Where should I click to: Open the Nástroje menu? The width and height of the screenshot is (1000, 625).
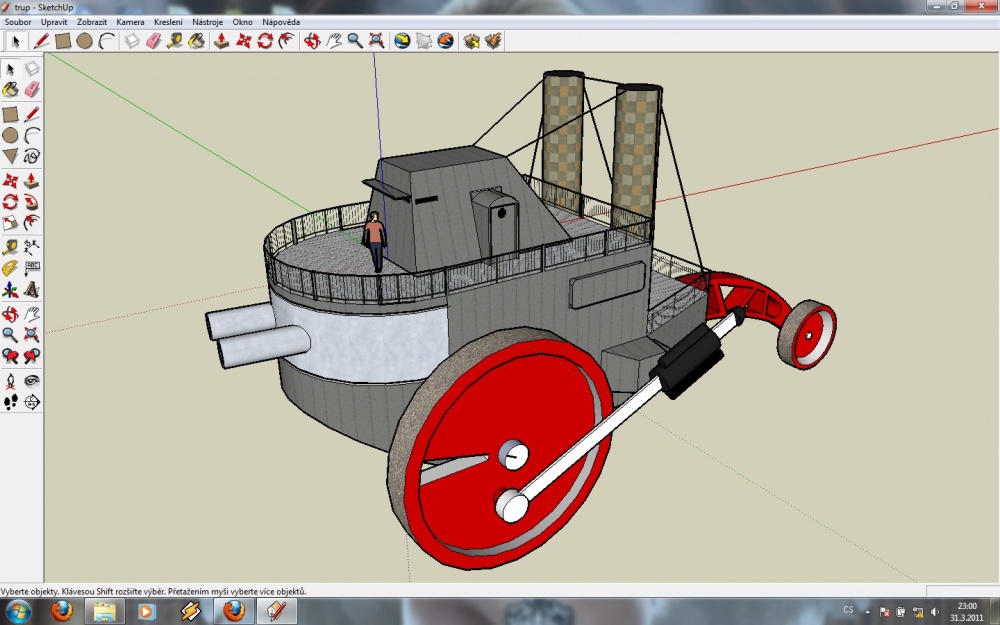207,22
